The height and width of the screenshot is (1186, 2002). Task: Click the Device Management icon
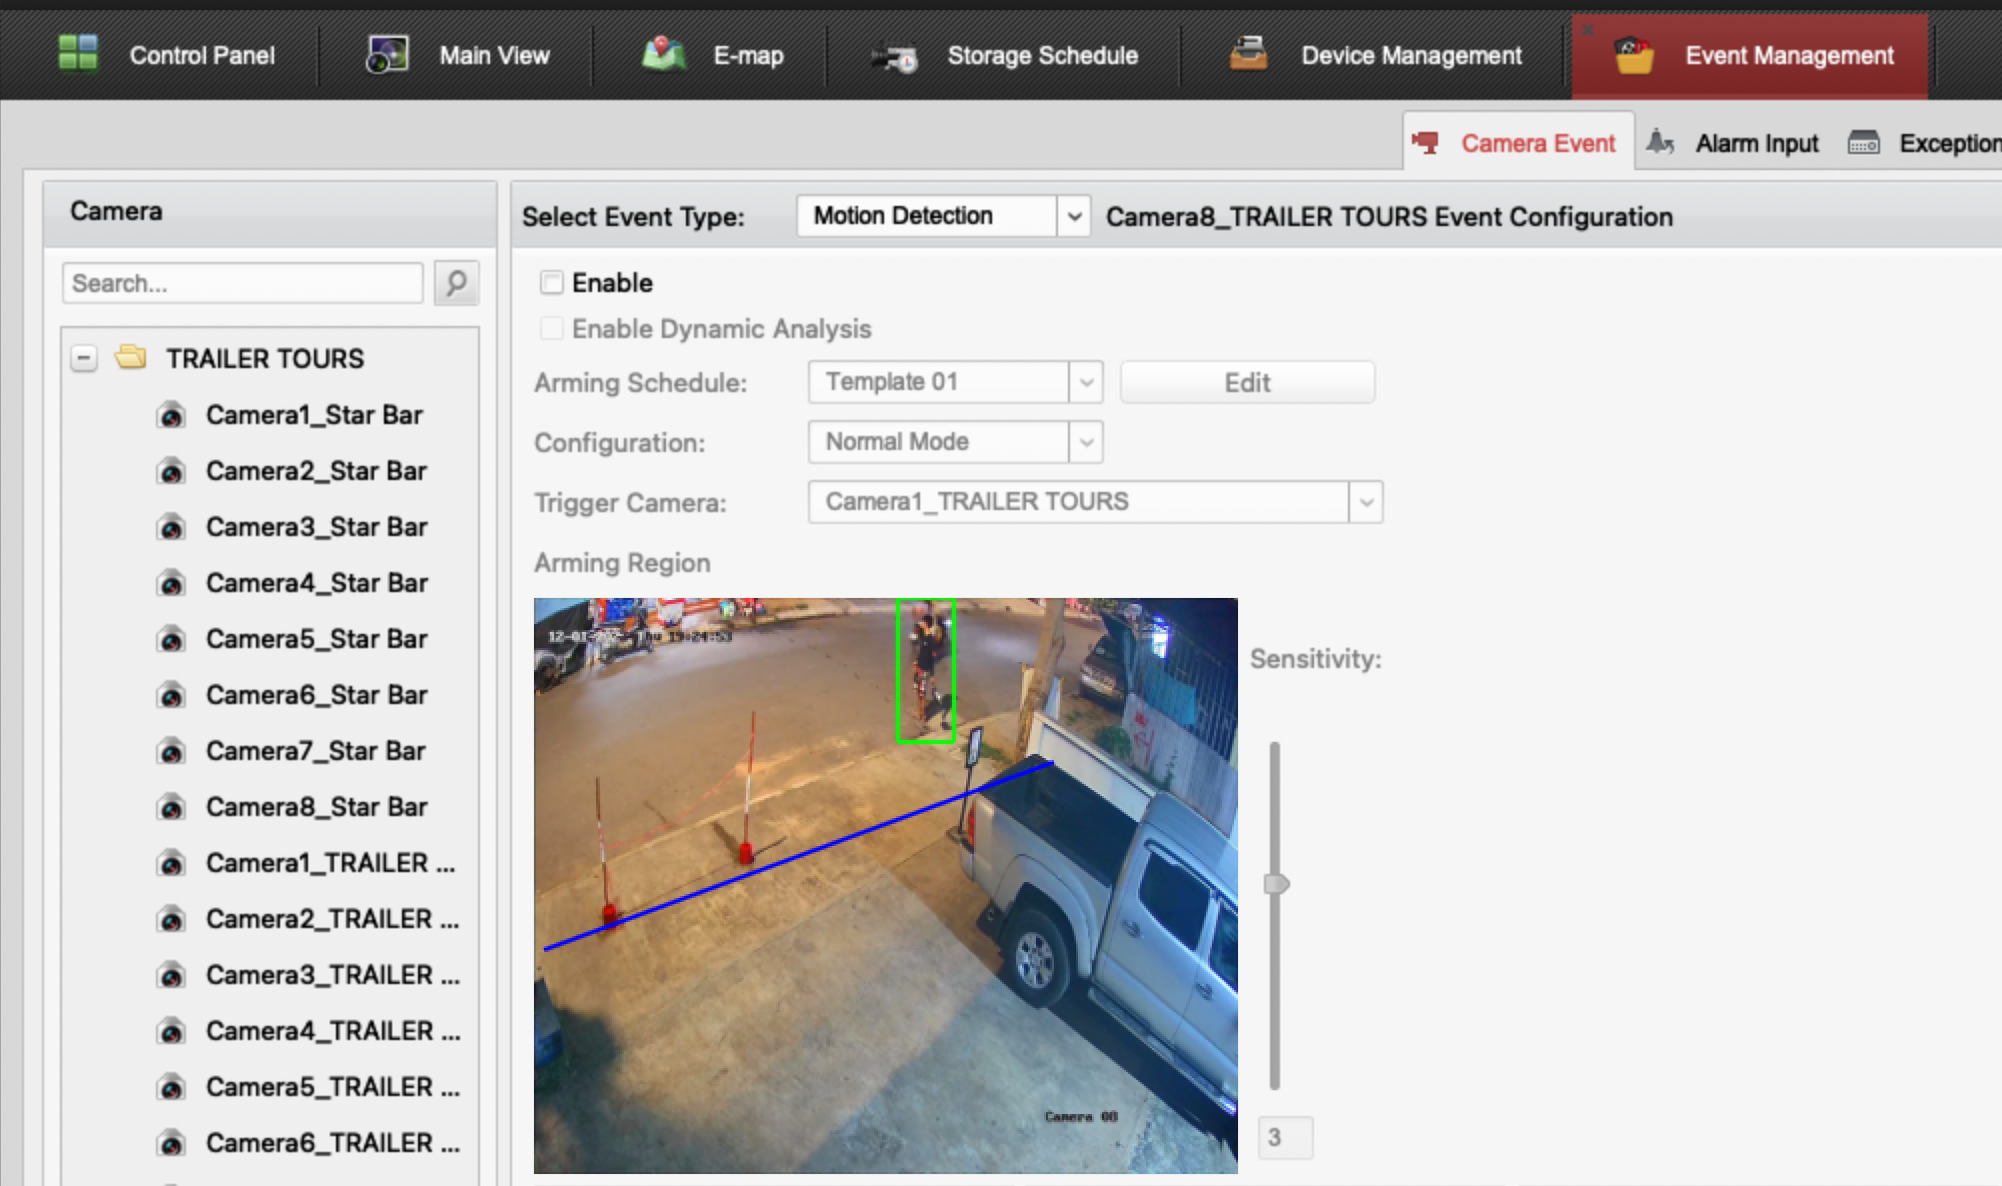(1248, 54)
